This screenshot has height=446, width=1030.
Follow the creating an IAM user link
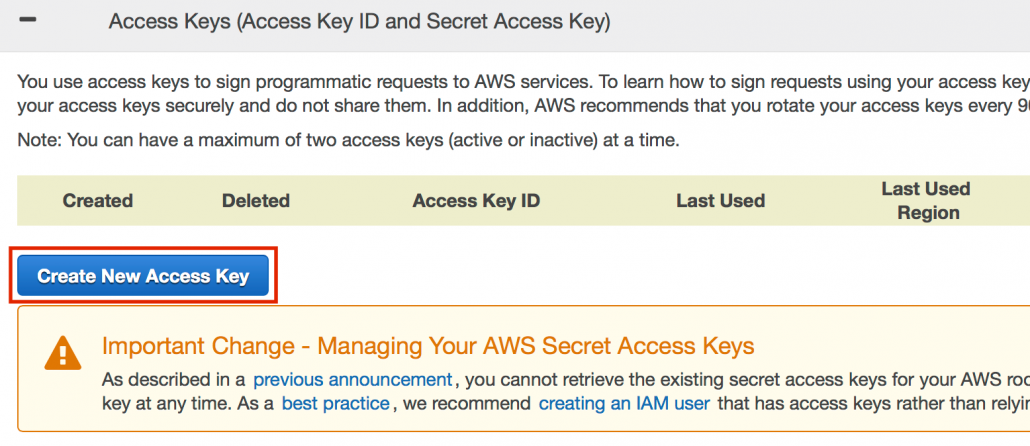click(624, 404)
